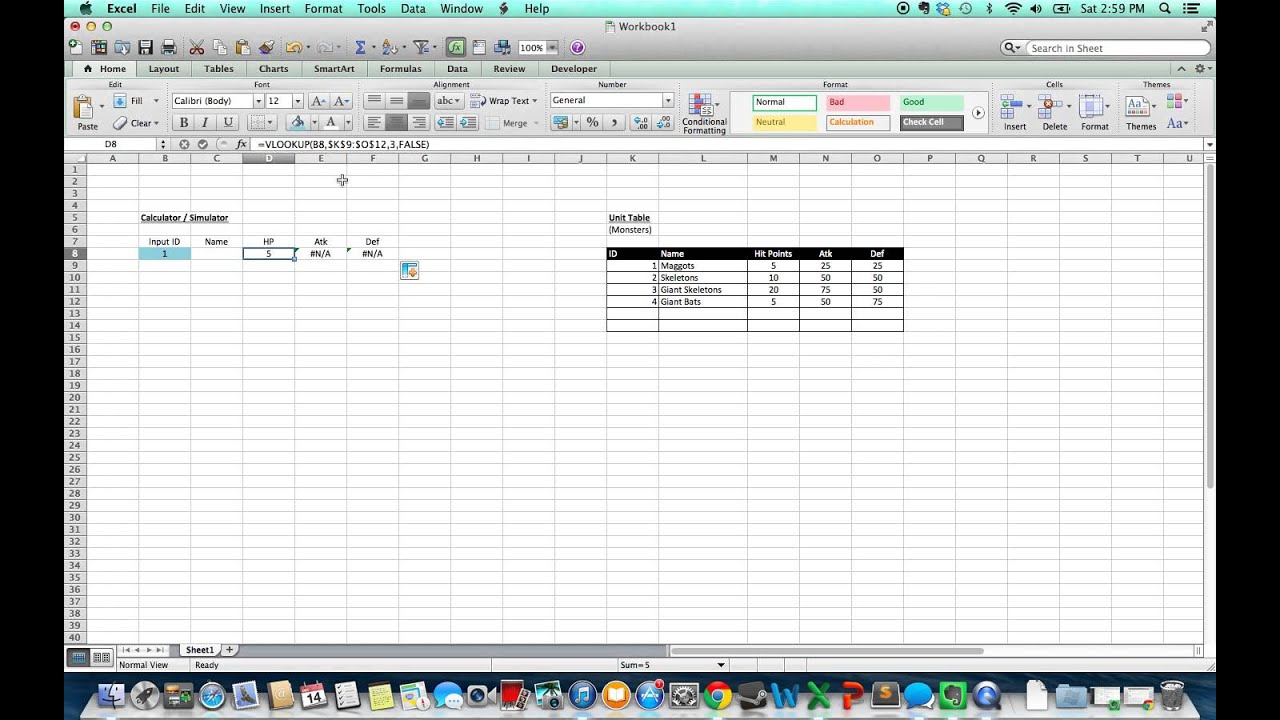Screen dimensions: 1280x720
Task: Open the borders dropdown arrow
Action: 272,123
